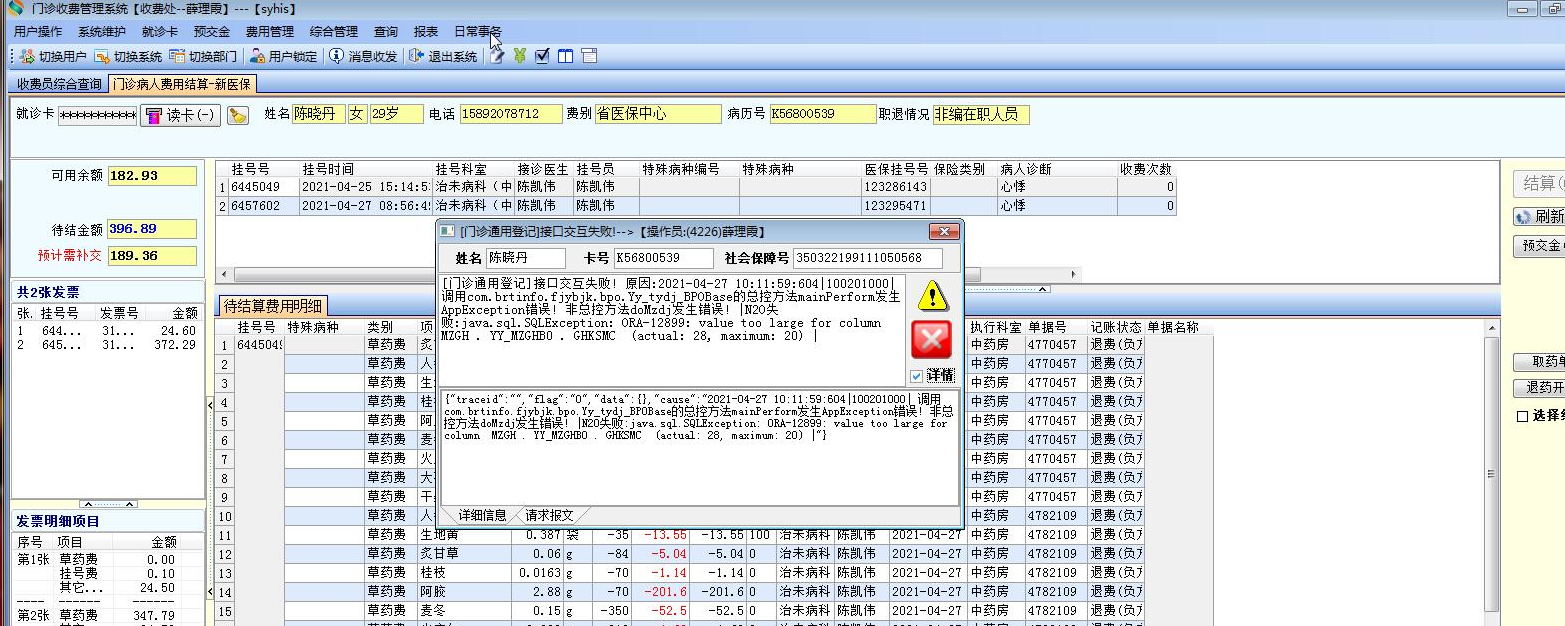The width and height of the screenshot is (1565, 626).
Task: Click the 记账状态 column header
Action: (1115, 327)
